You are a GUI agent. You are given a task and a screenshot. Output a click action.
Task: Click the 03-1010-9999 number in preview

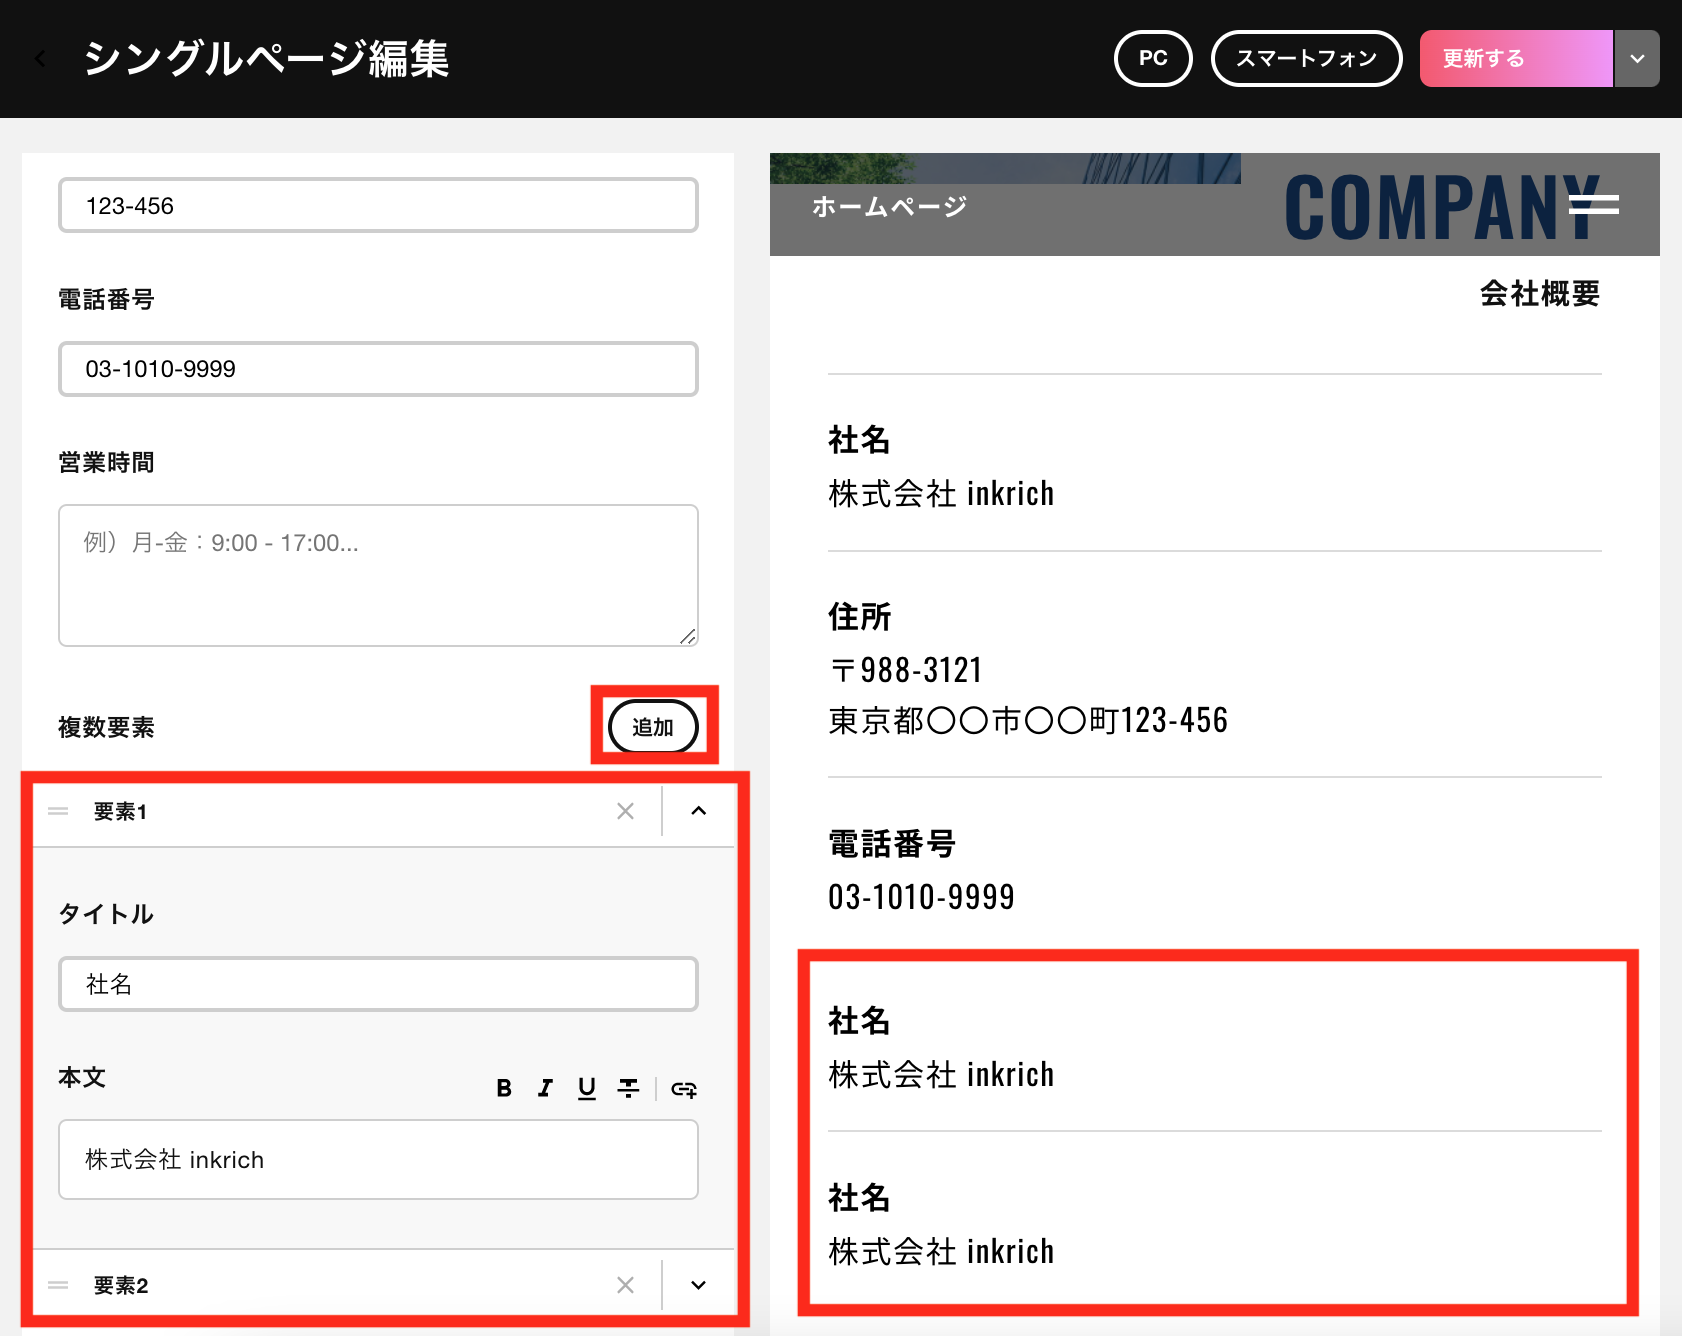pyautogui.click(x=921, y=897)
